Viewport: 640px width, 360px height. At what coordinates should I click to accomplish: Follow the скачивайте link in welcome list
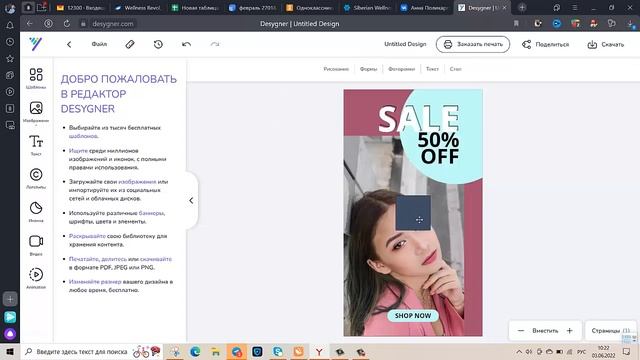click(156, 259)
